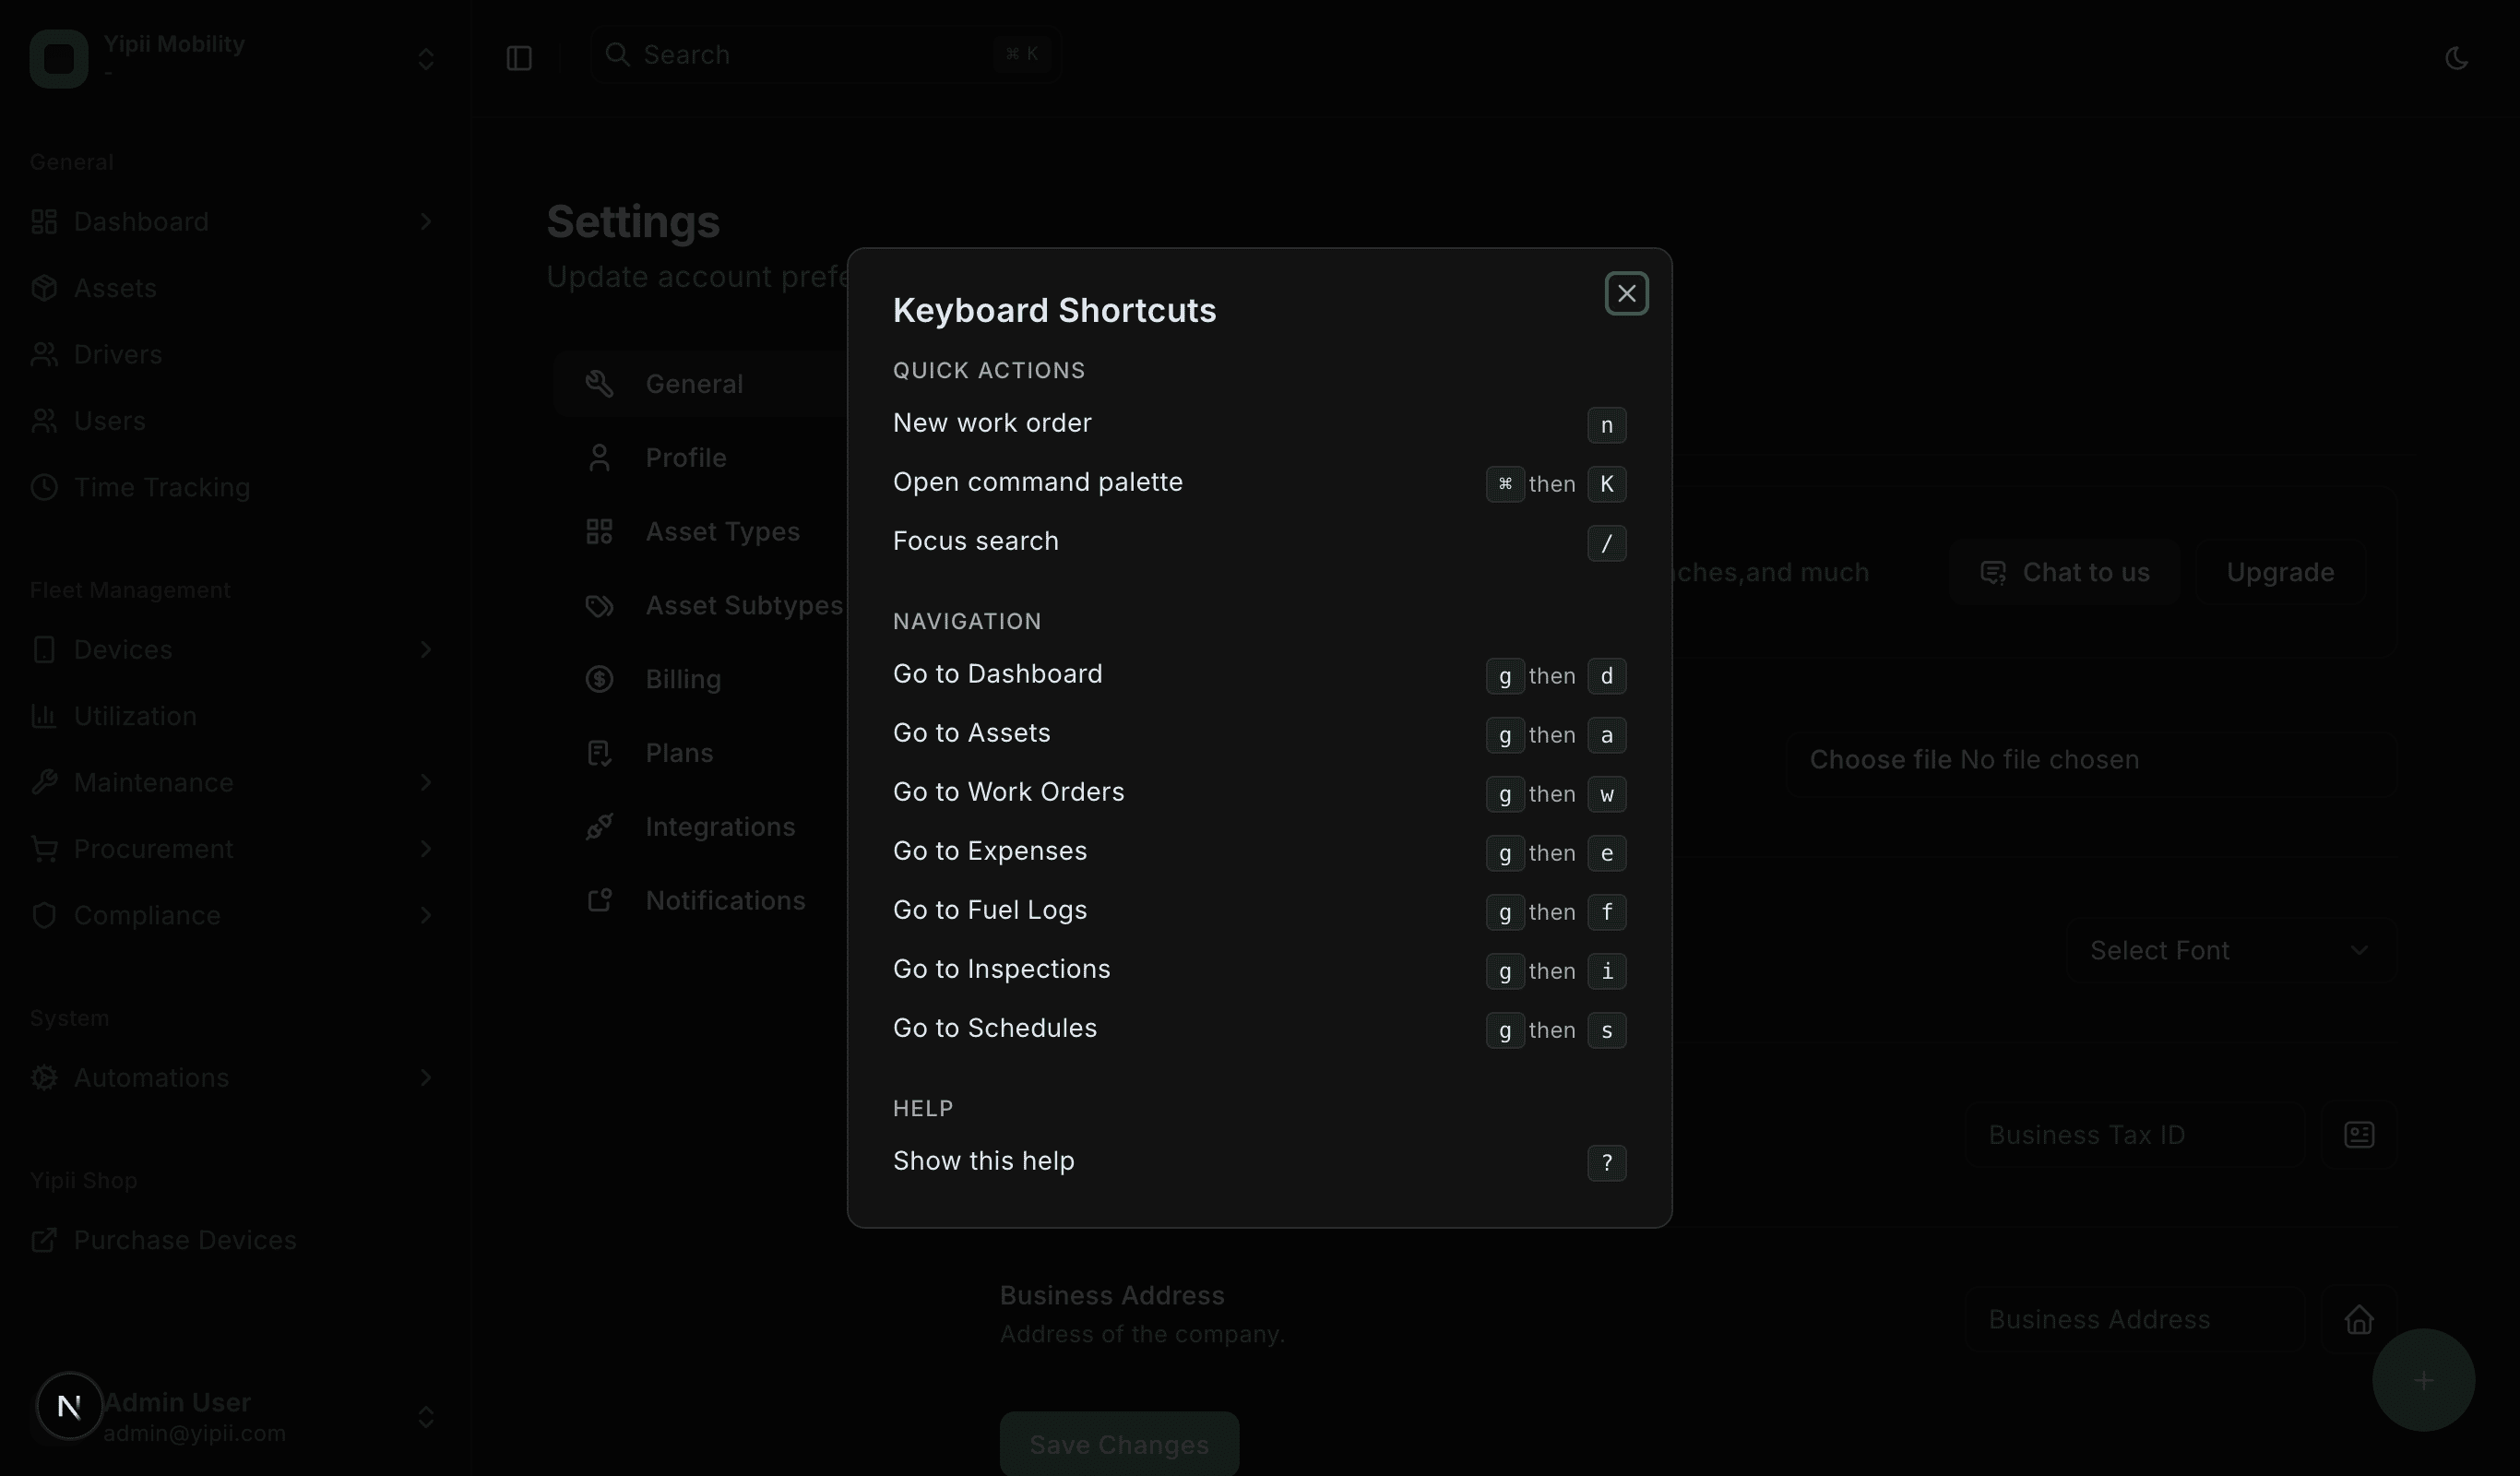Screen dimensions: 2520x1476
Task: Click the 'Go to Inspections' shortcut label
Action: pyautogui.click(x=1001, y=969)
